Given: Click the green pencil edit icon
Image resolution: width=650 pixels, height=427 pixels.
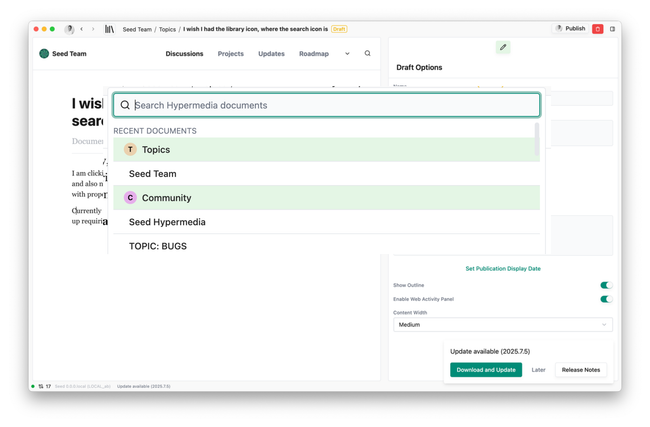Looking at the screenshot, I should coord(503,47).
